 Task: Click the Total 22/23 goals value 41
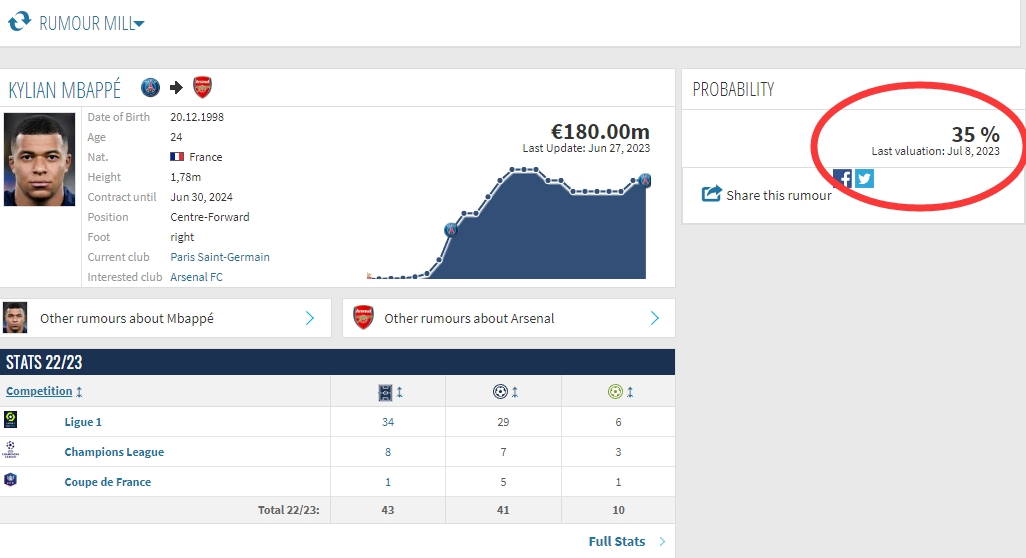[x=503, y=510]
